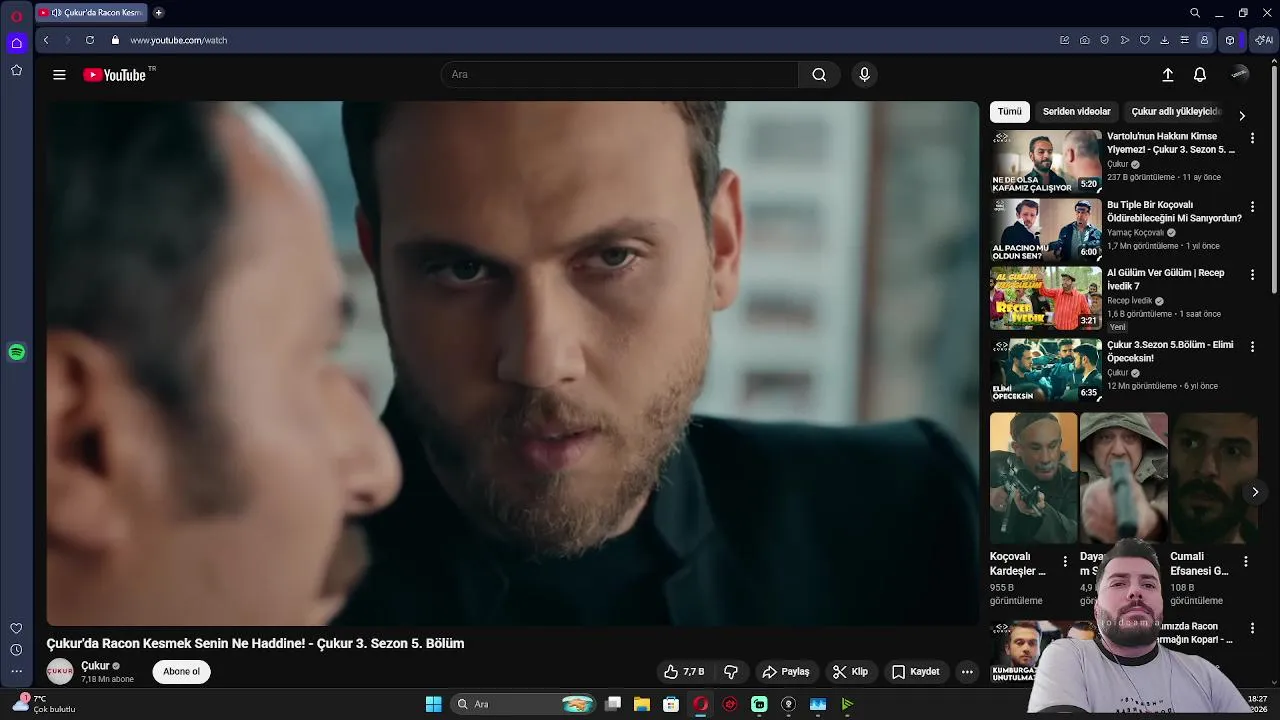Open File Explorer from taskbar

click(x=641, y=704)
